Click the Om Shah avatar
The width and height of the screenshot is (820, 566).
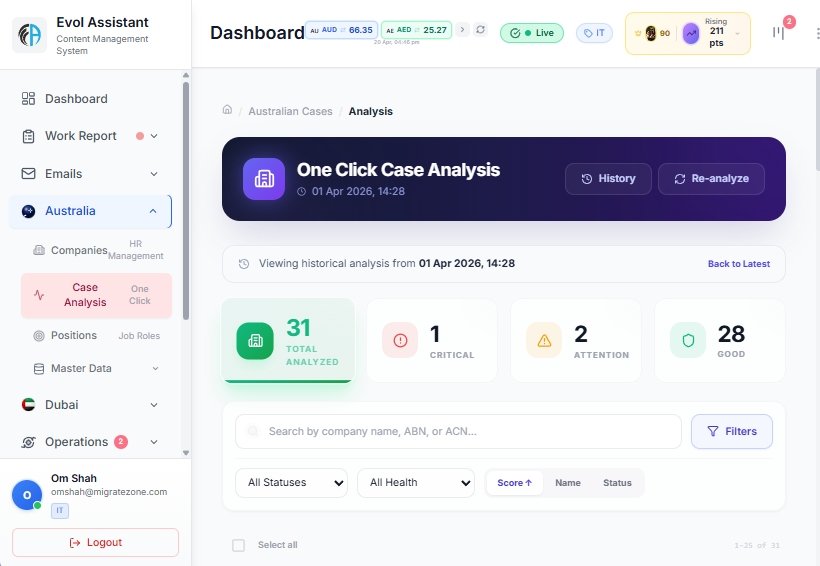[27, 495]
